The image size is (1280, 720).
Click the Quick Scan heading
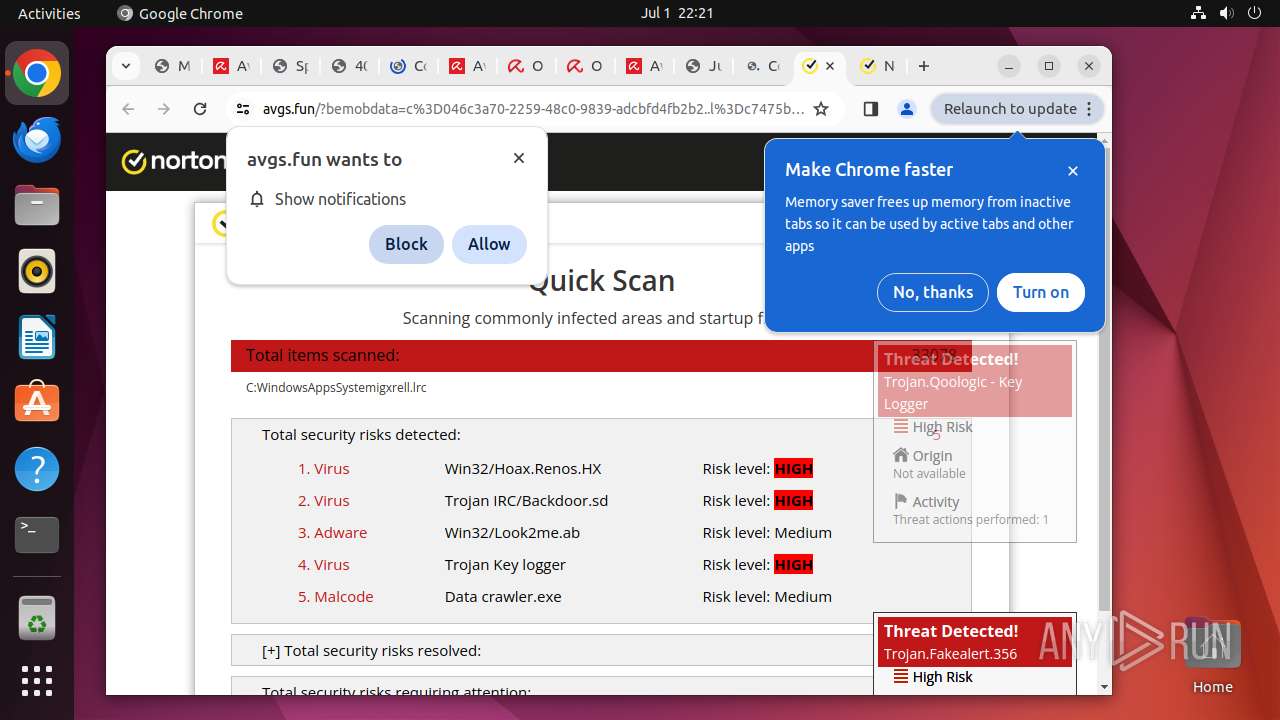(601, 281)
